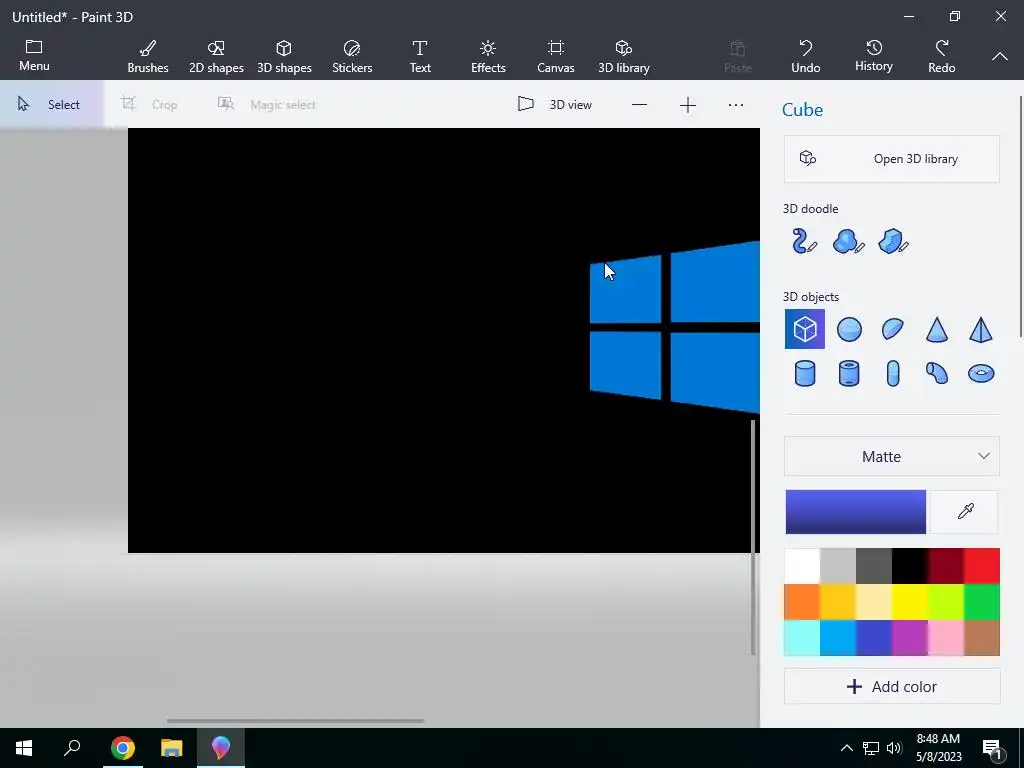Open the Stickers tab
The image size is (1024, 768).
coord(352,56)
